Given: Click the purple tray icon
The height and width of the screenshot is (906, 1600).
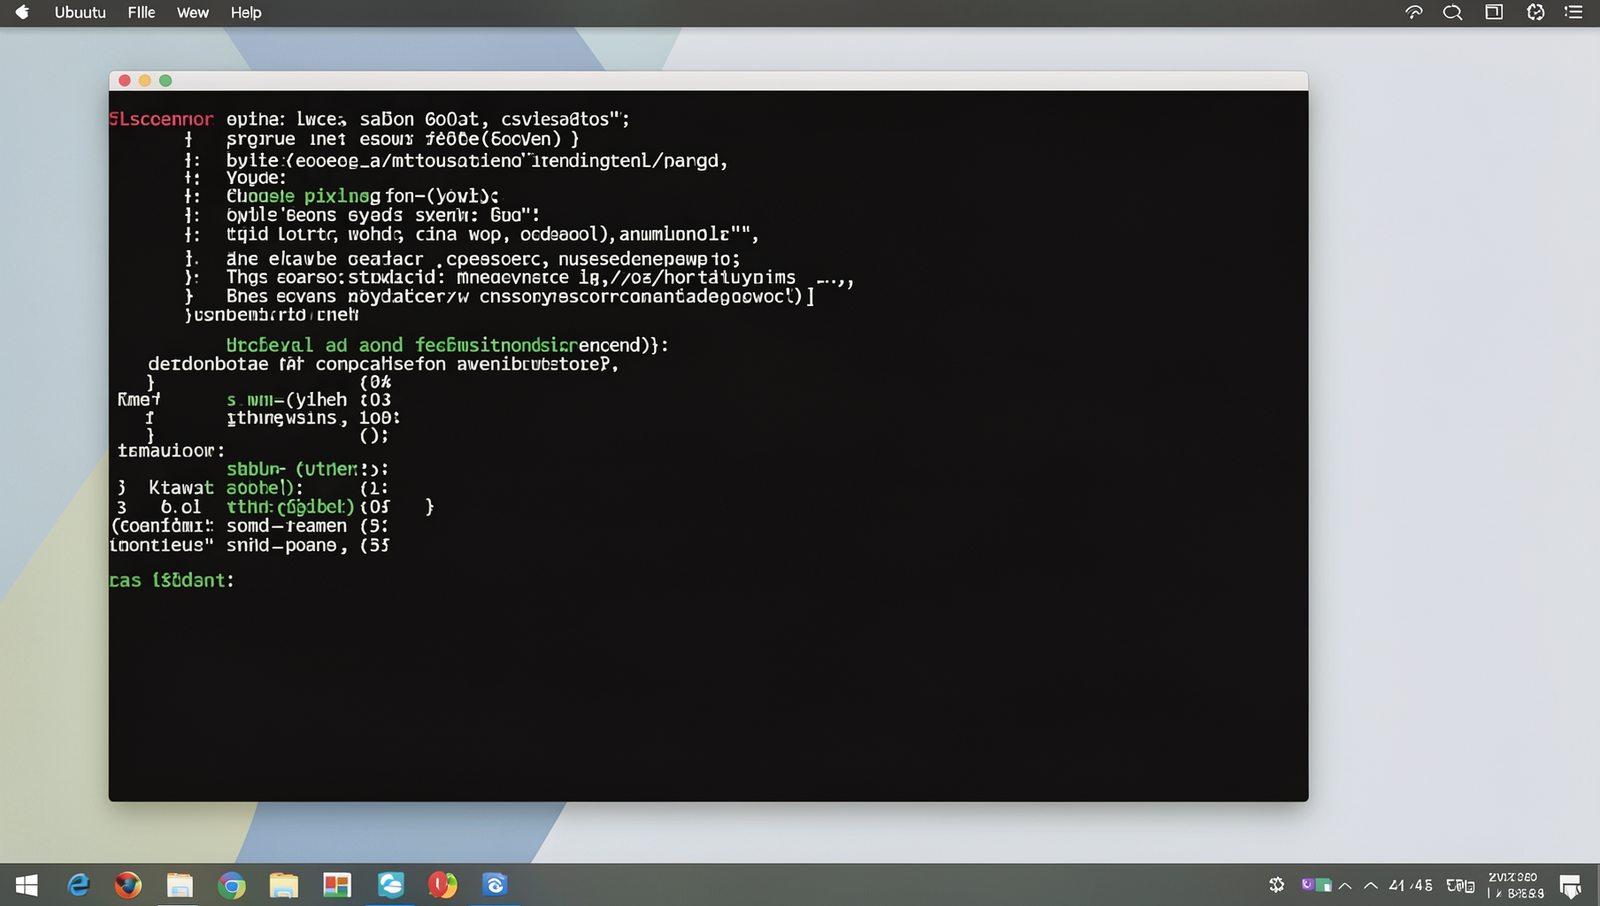Looking at the screenshot, I should pos(1307,885).
